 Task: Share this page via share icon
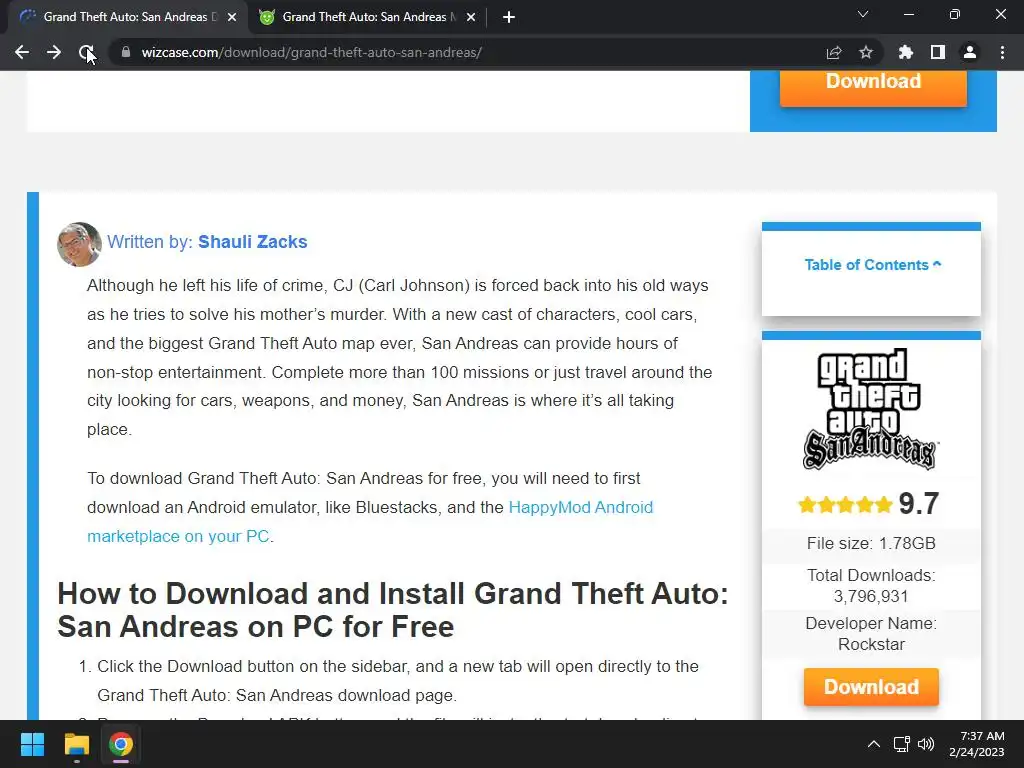834,52
